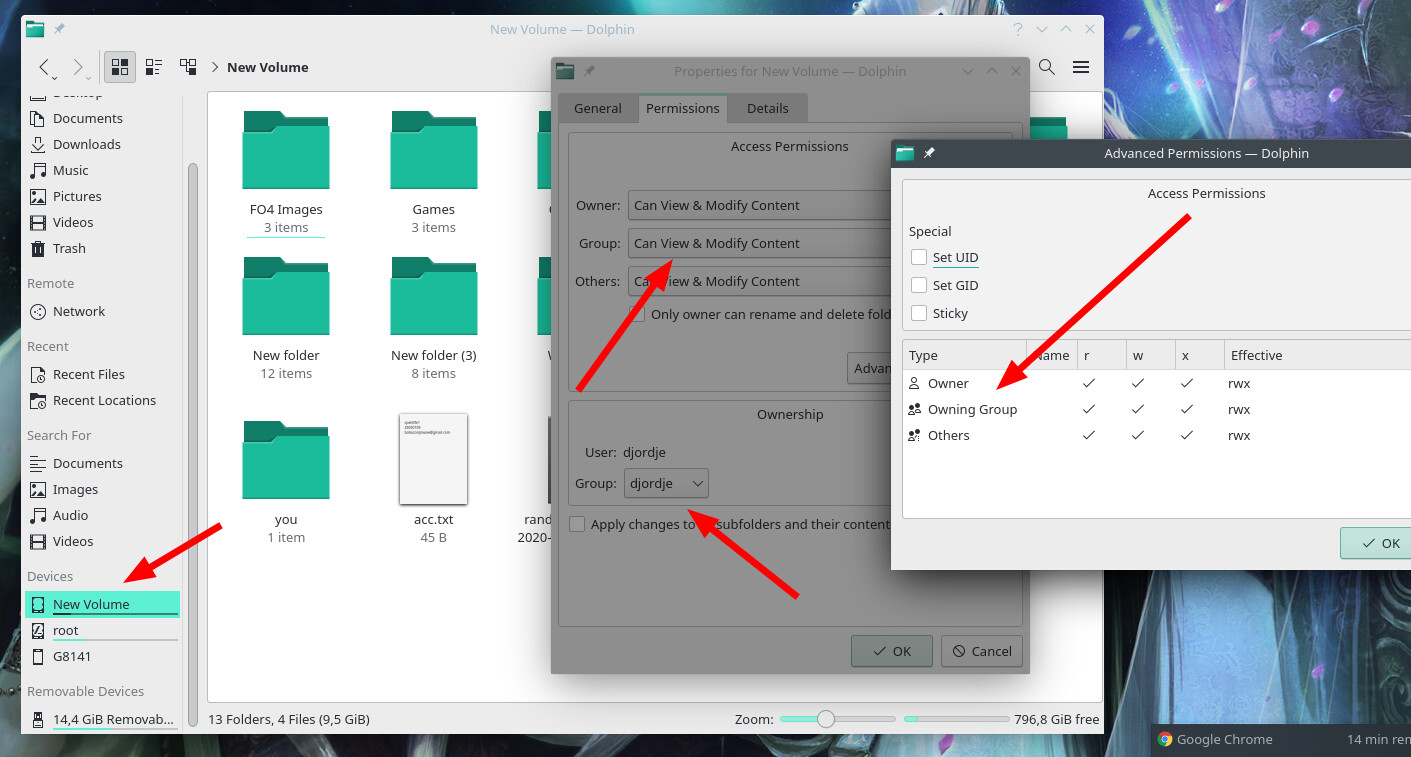
Task: Select the G8141 device
Action: point(72,656)
